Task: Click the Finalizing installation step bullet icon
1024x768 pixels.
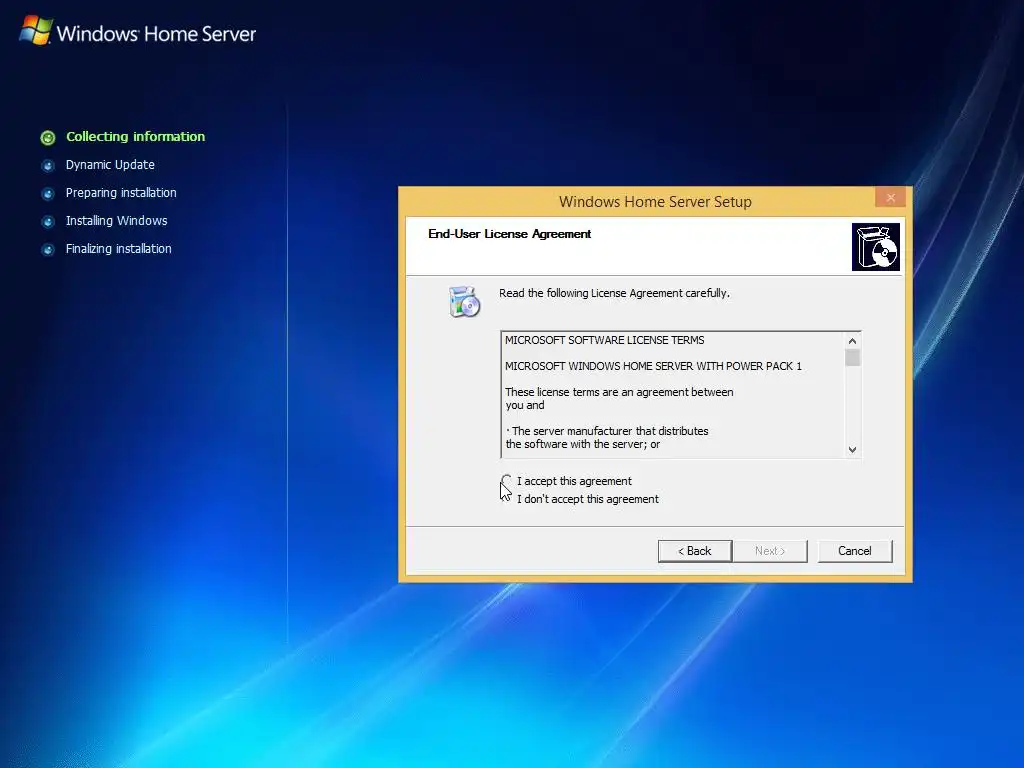Action: (48, 249)
